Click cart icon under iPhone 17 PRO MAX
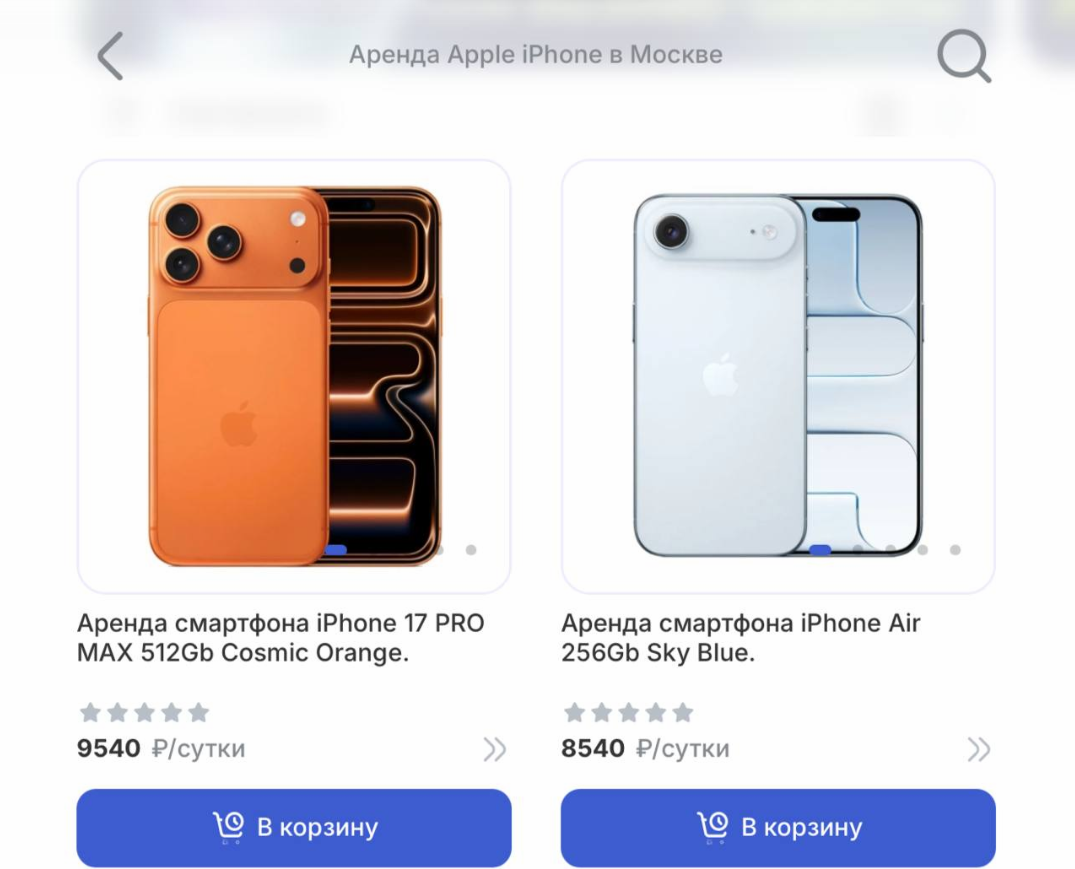Viewport: 1075px width, 869px height. (x=228, y=827)
